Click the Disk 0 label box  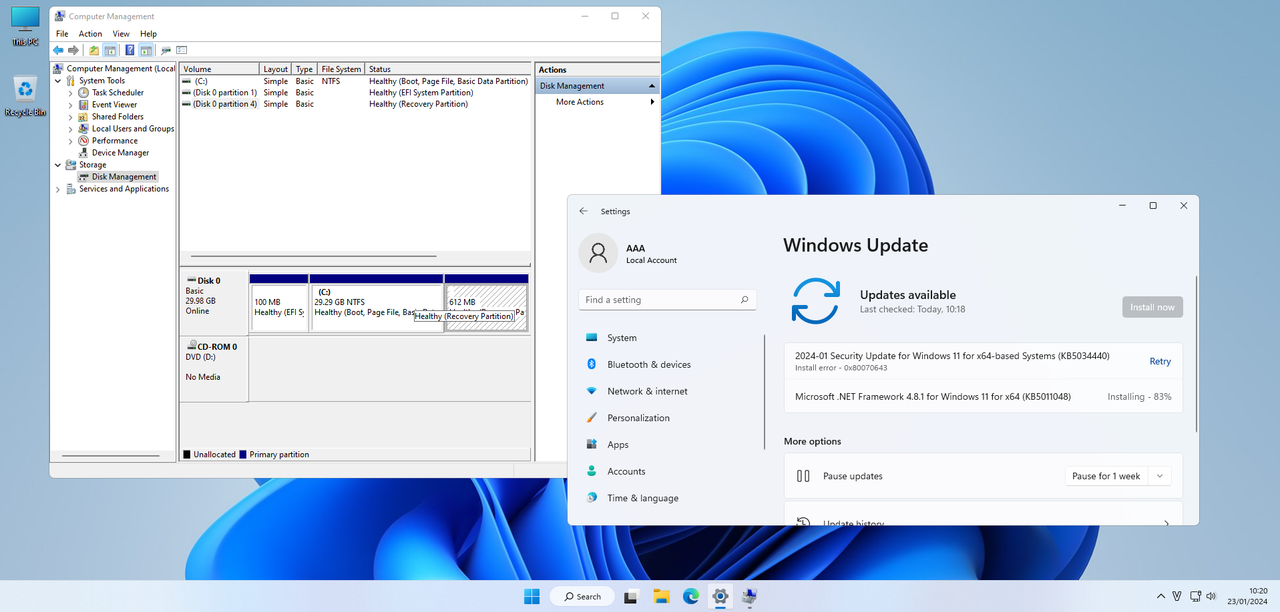pos(214,303)
